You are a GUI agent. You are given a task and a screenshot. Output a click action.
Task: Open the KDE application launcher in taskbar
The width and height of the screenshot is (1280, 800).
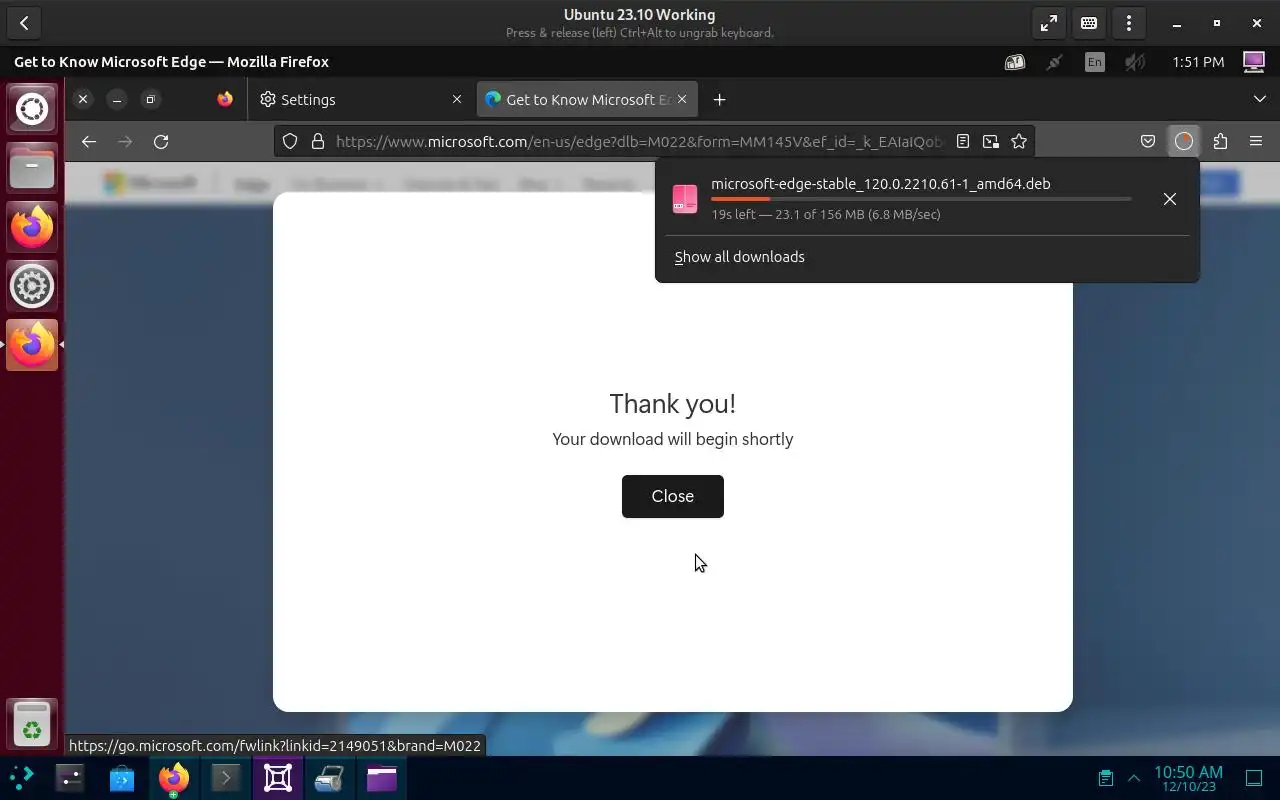click(x=22, y=778)
